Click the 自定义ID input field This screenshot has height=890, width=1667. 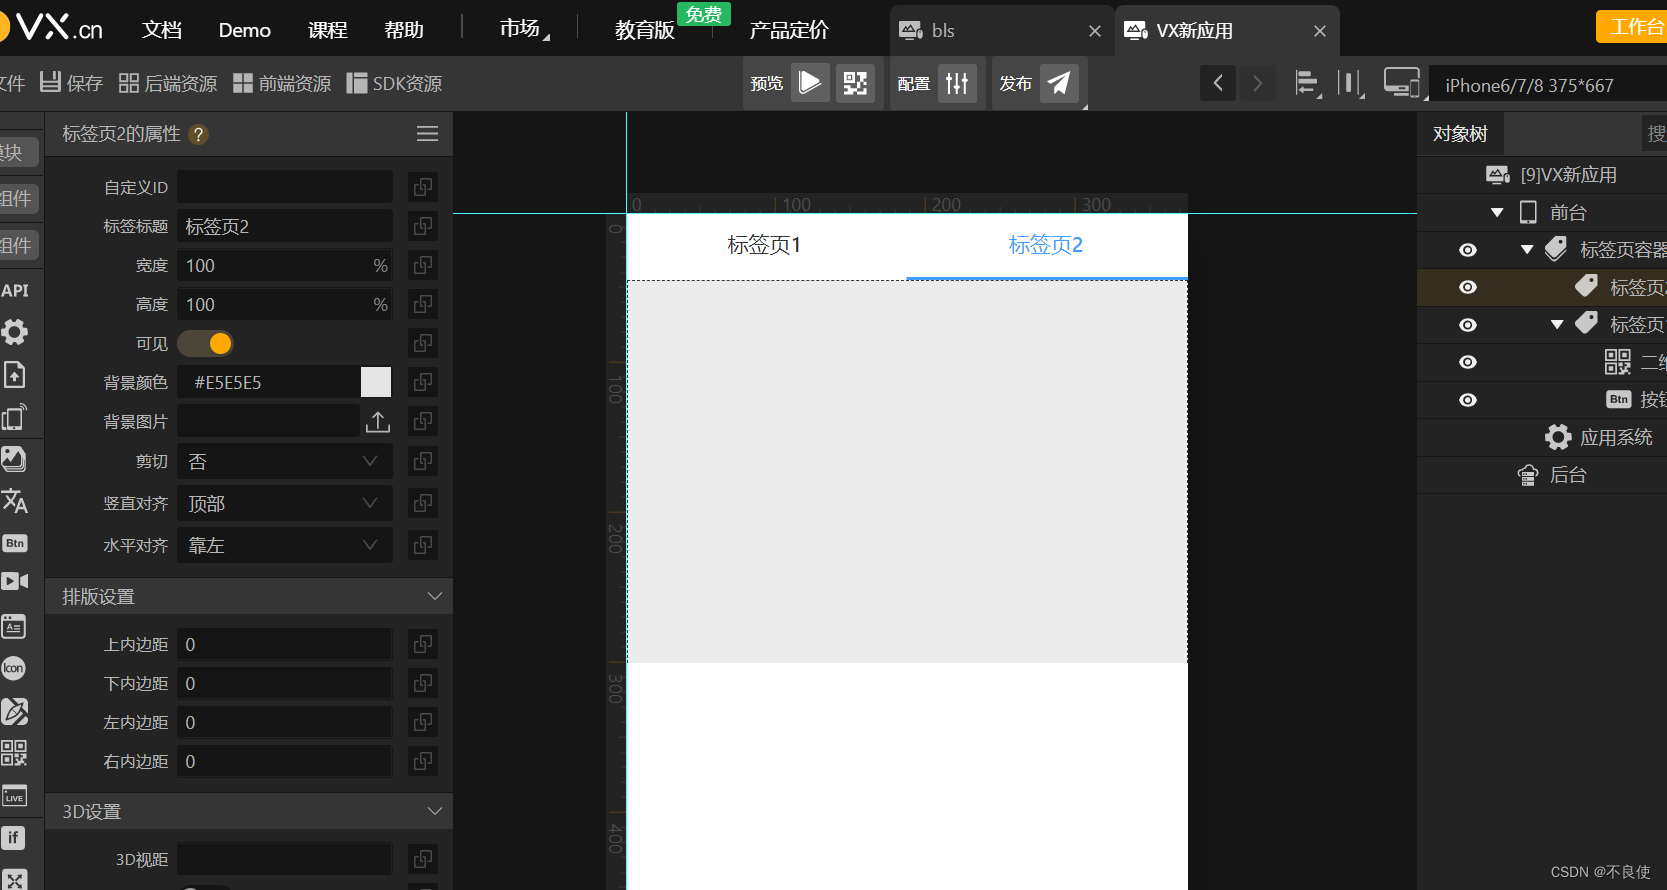(x=285, y=187)
